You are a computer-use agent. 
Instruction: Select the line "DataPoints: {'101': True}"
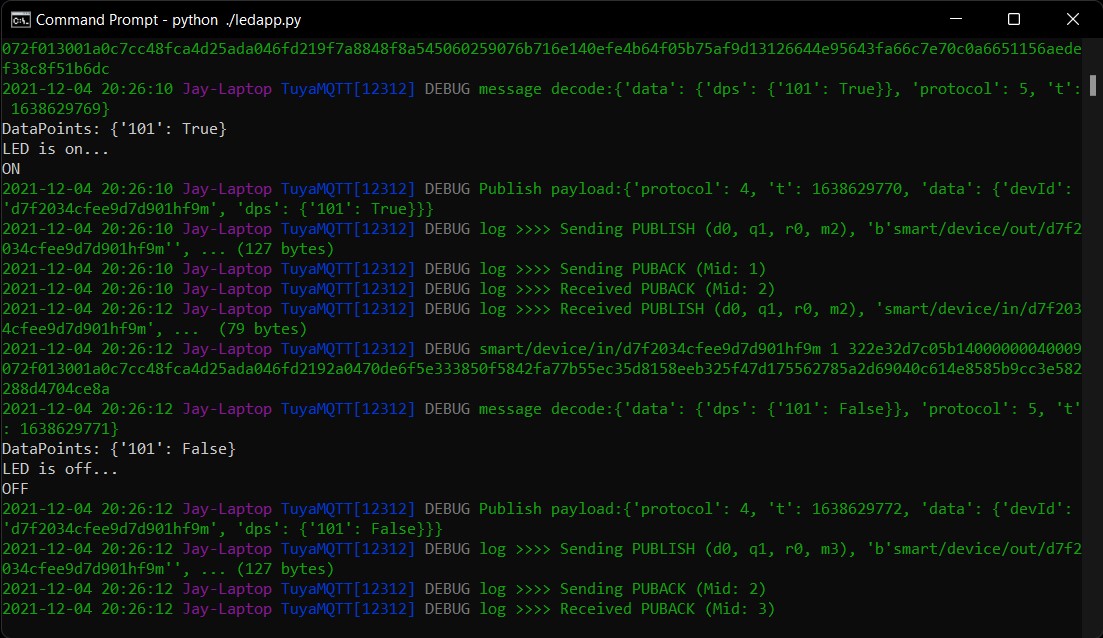tap(114, 129)
